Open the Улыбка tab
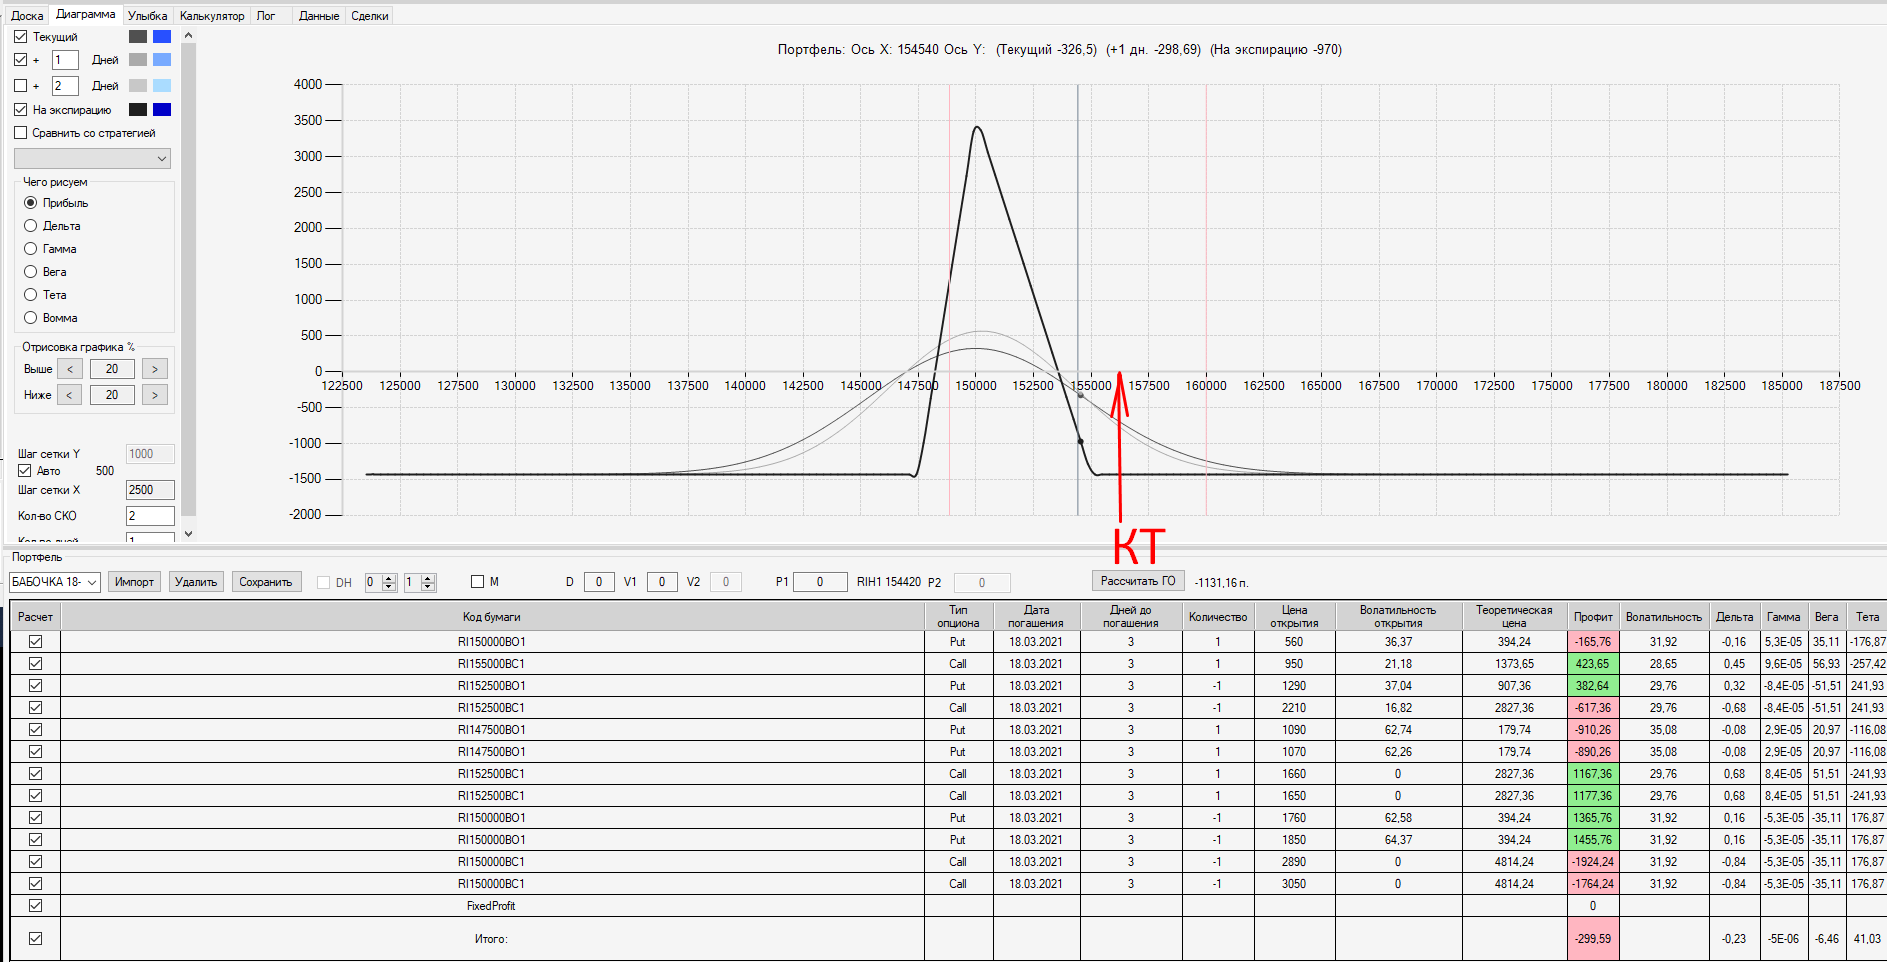This screenshot has width=1887, height=962. point(148,16)
